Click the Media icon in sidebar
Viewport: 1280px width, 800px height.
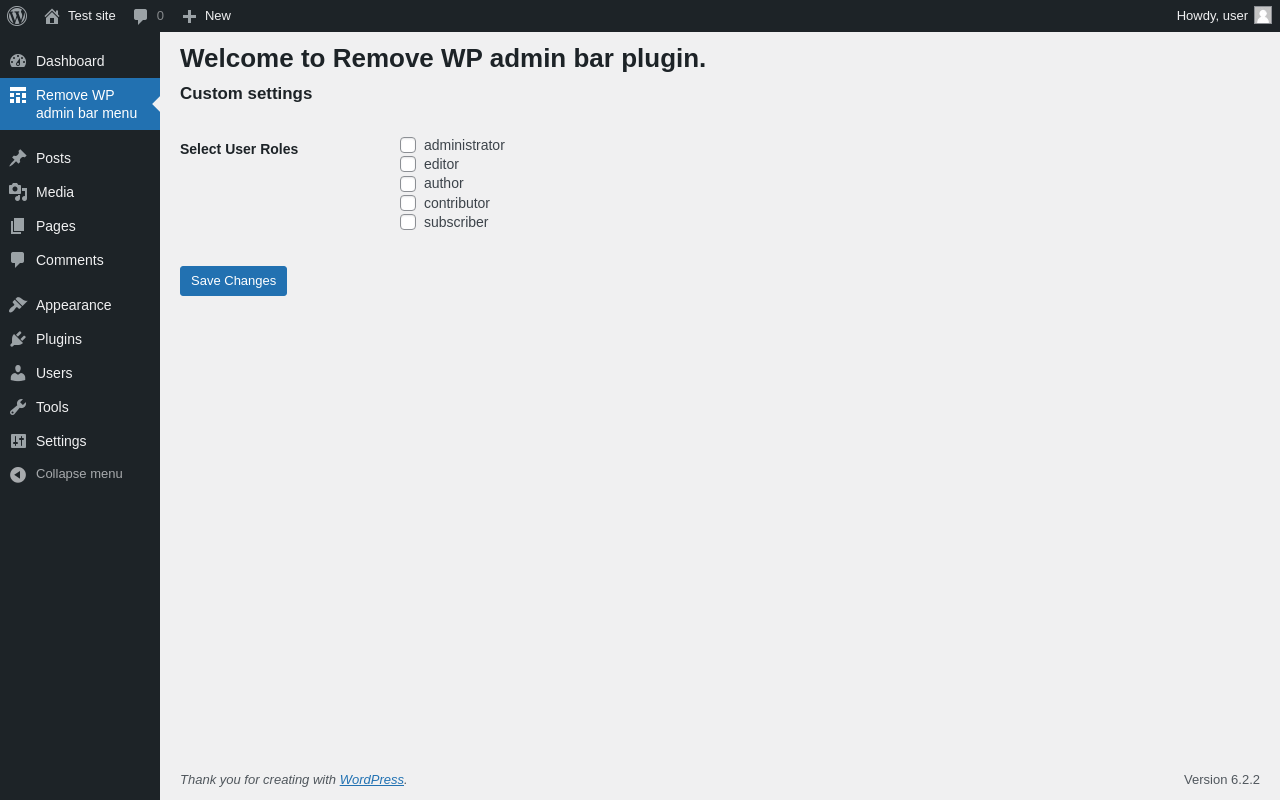tap(18, 192)
